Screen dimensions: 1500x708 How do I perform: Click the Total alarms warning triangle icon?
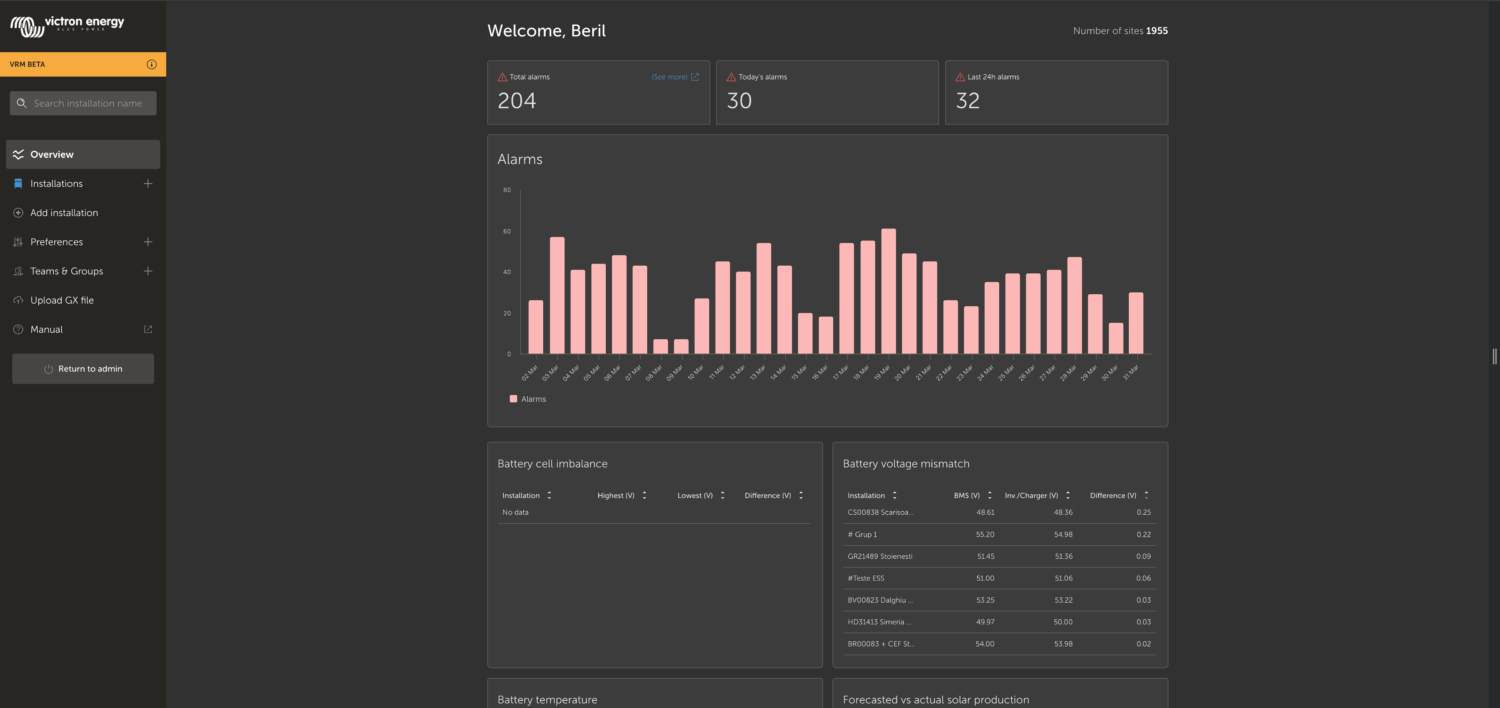coord(501,76)
